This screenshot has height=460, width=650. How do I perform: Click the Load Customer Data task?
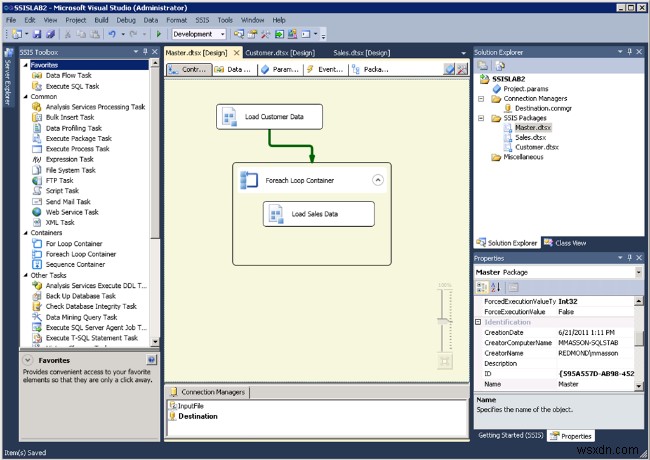(x=269, y=117)
